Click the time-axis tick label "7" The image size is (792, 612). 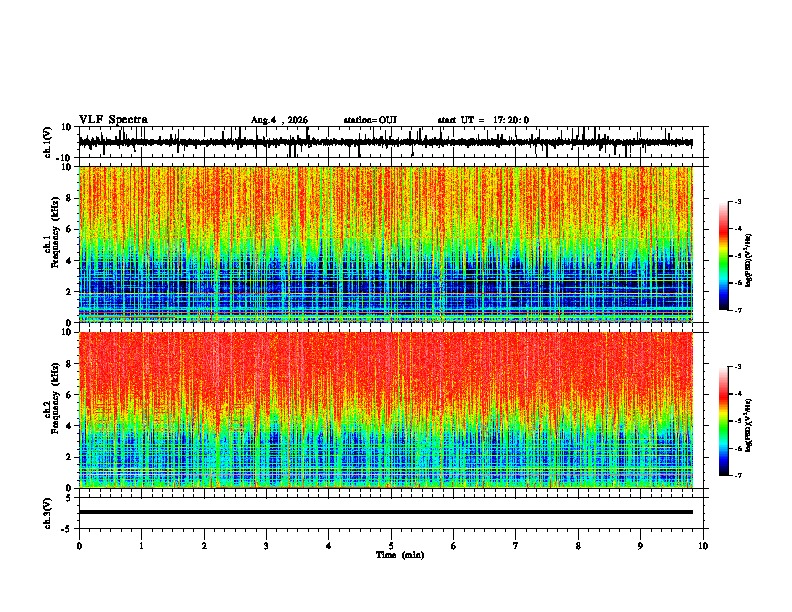516,546
